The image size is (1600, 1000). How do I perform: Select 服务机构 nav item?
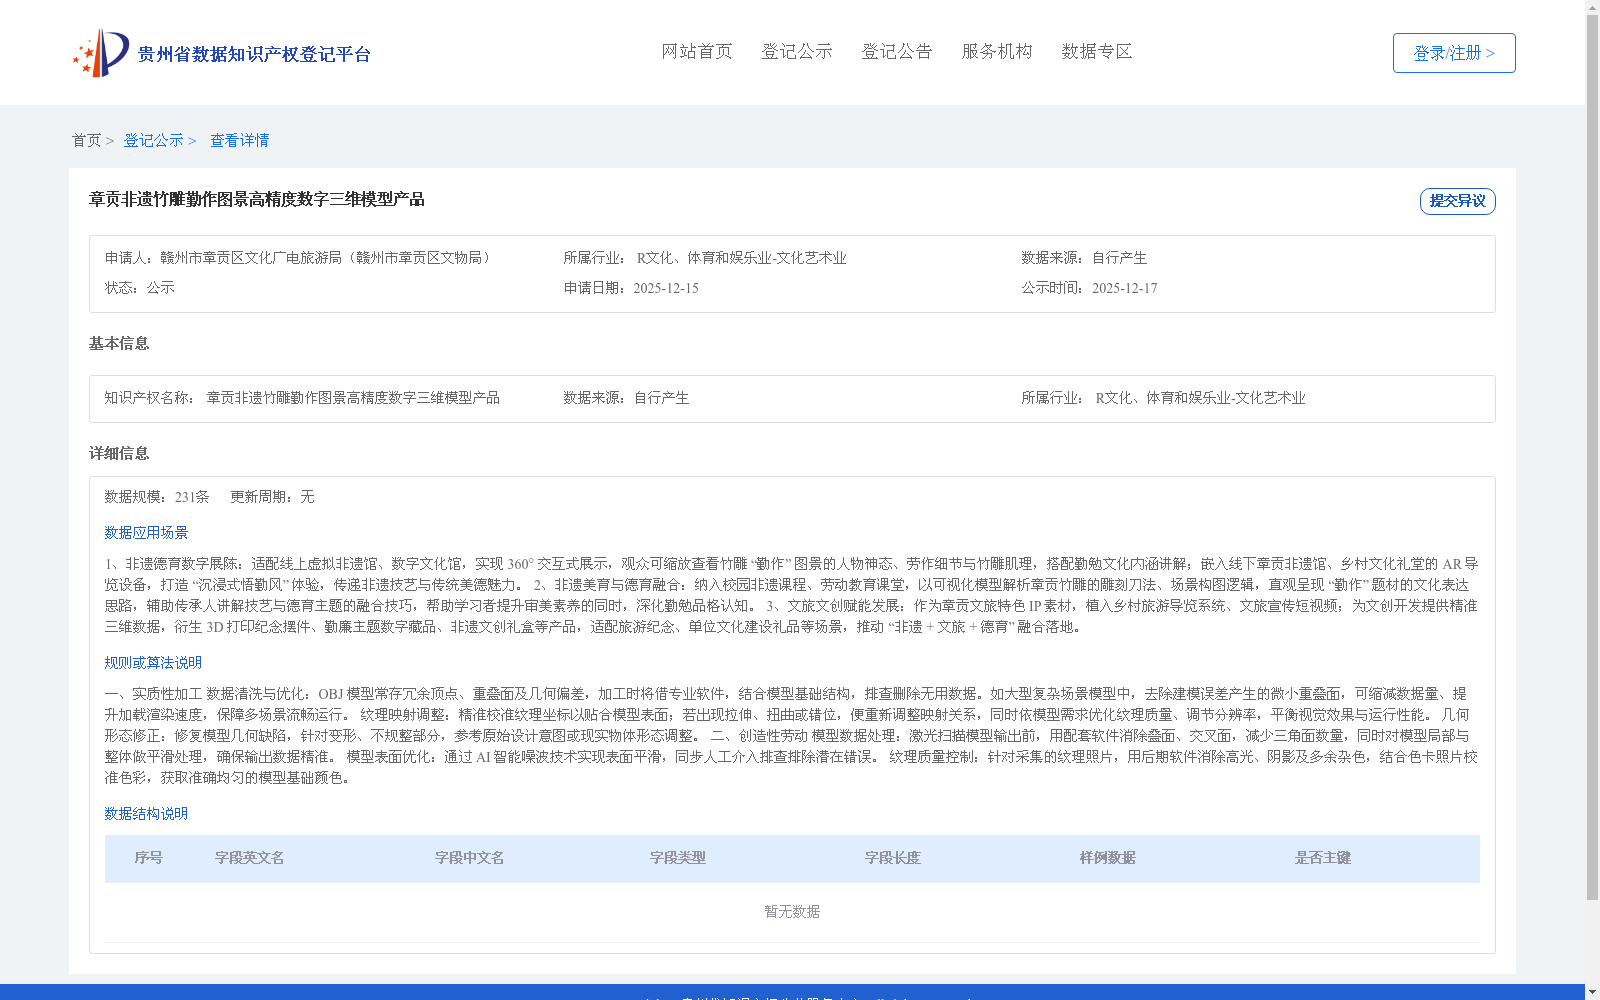point(997,51)
